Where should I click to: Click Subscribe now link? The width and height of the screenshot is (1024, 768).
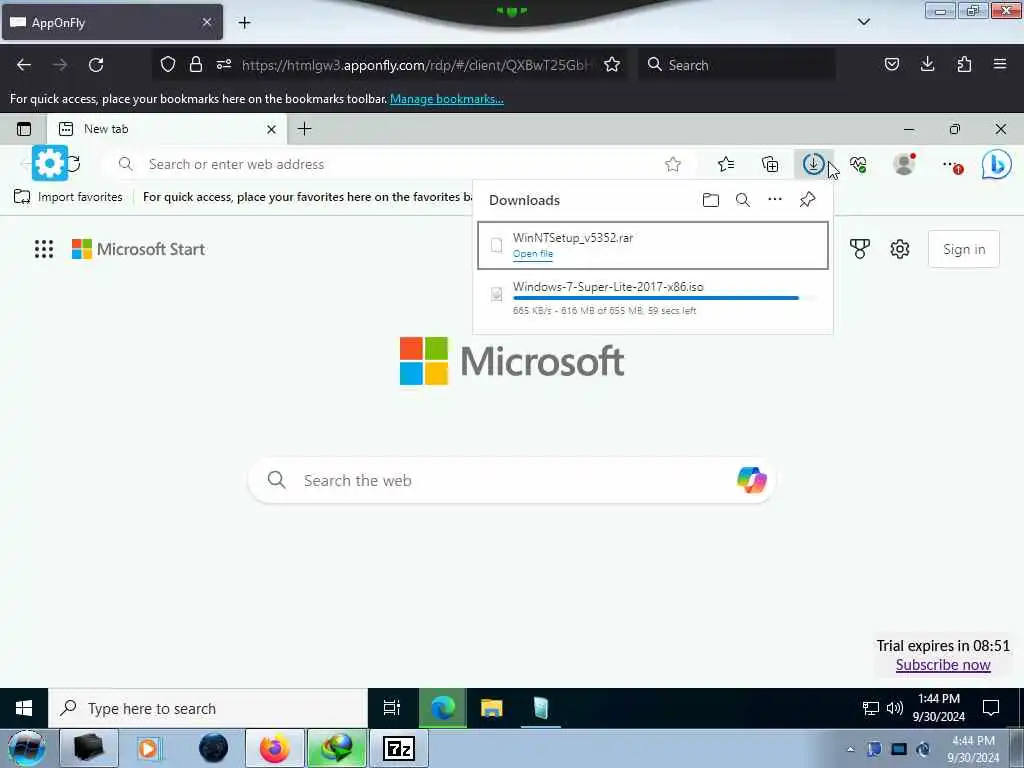943,665
